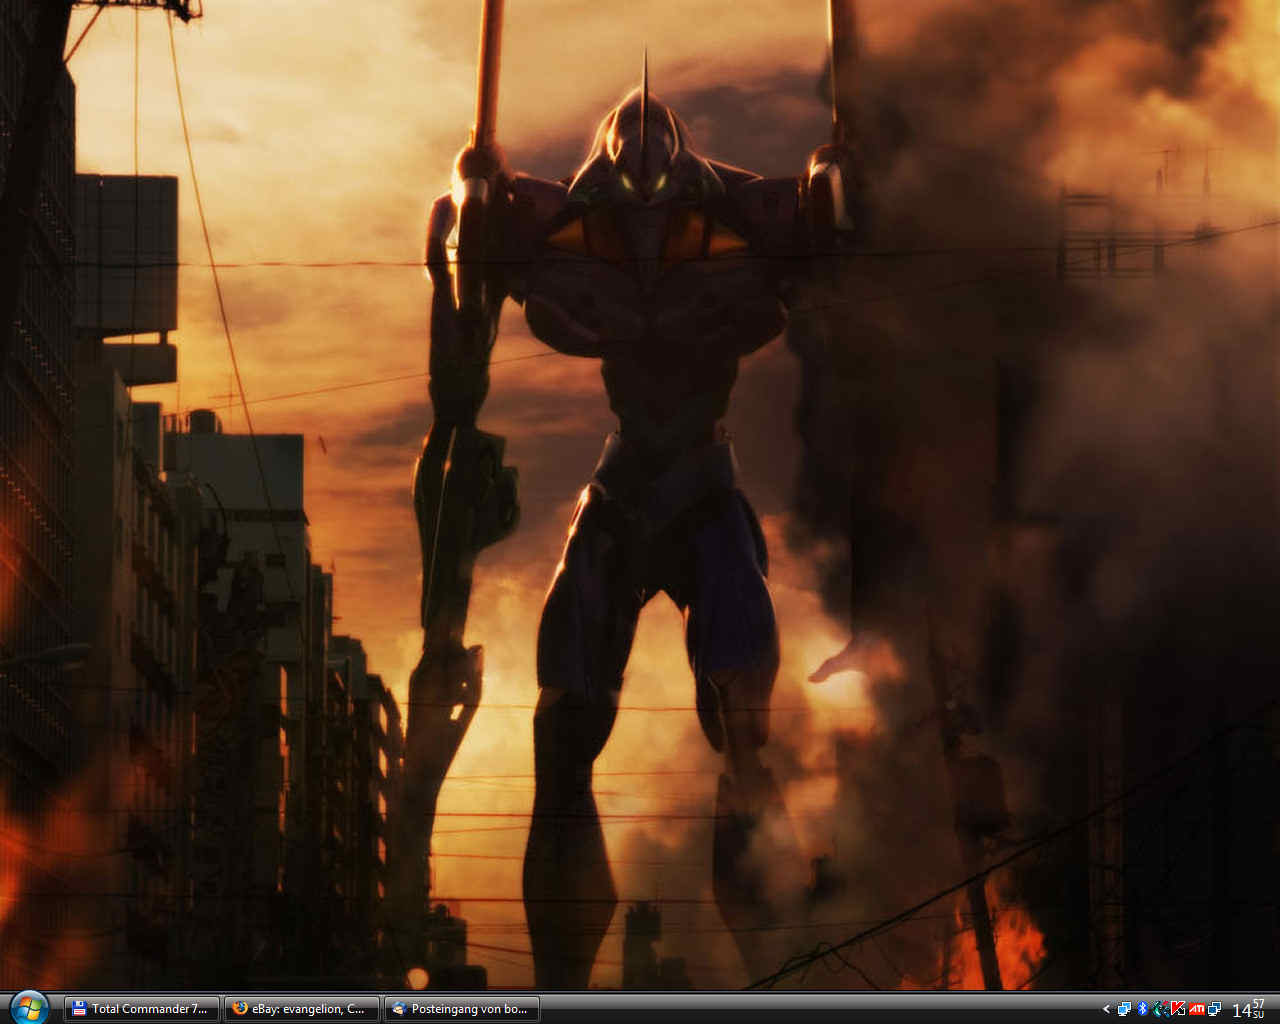Open the Windows Start menu orb
The height and width of the screenshot is (1024, 1280).
tap(29, 1006)
